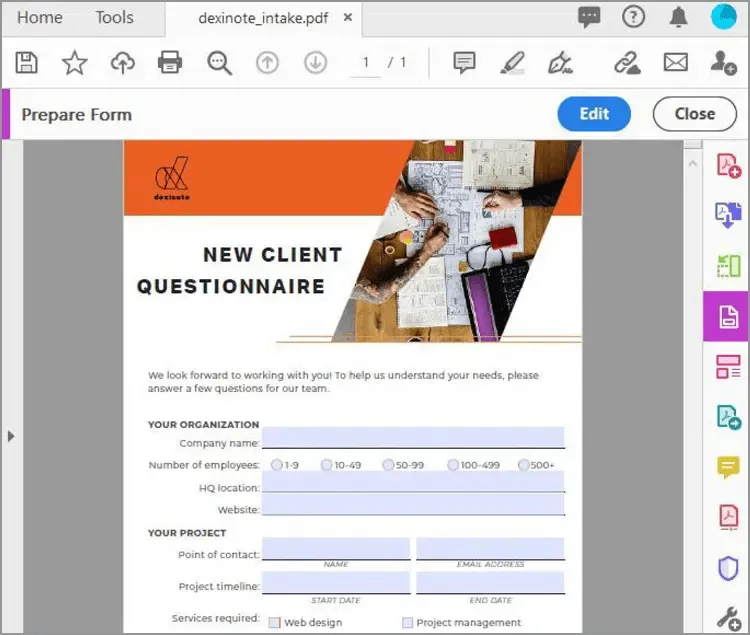Open Organize Pages tool in sidebar
This screenshot has width=750, height=635.
coord(728,266)
